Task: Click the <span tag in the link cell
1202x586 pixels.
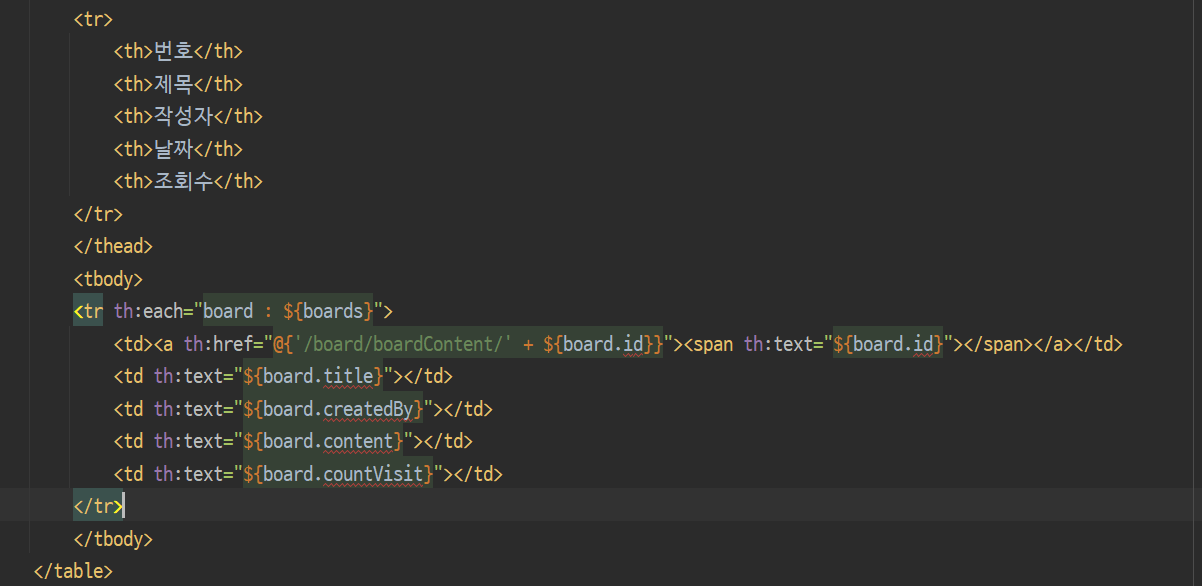Action: [x=708, y=344]
